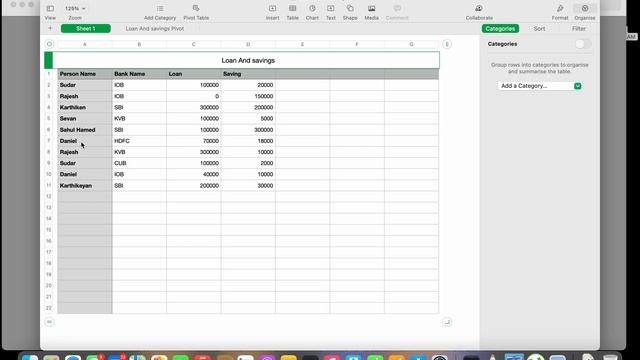This screenshot has width=640, height=360.
Task: Select the saving value 5000 cell
Action: 248,118
